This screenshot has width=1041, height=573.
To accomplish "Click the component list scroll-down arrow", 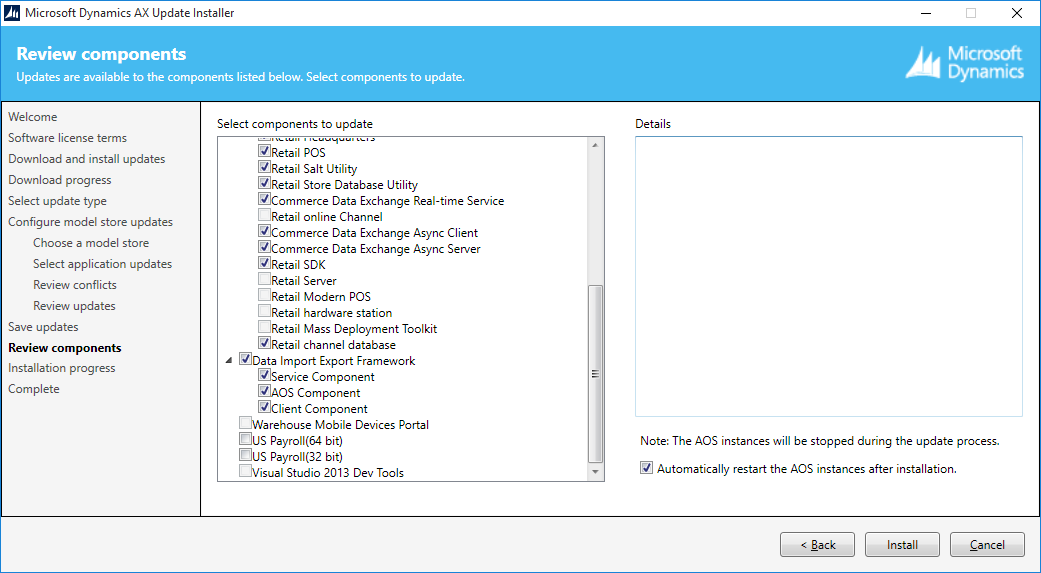I will (596, 472).
